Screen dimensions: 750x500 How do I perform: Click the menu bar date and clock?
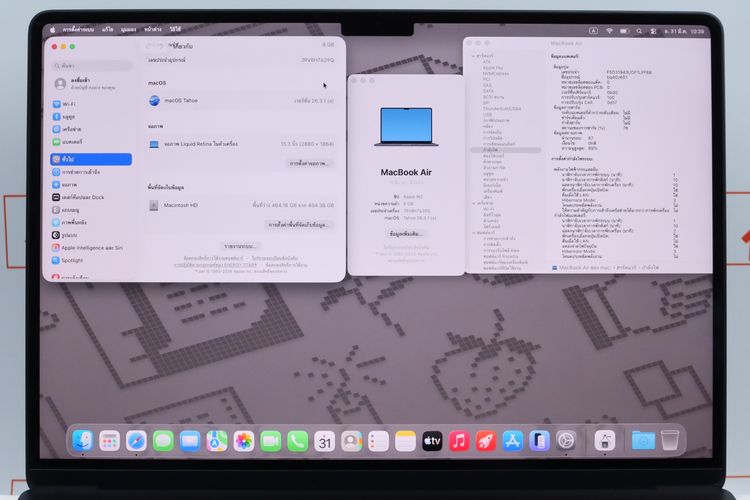click(684, 31)
